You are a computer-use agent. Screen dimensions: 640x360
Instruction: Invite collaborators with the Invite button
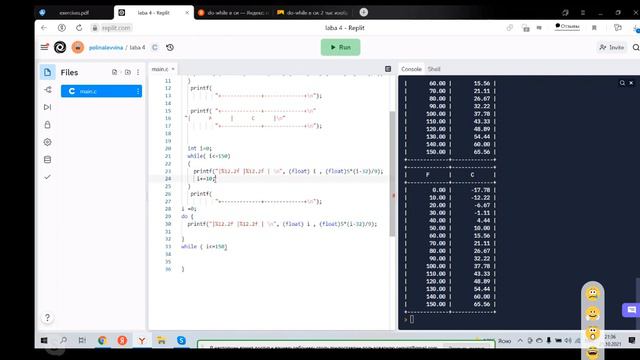coord(611,47)
